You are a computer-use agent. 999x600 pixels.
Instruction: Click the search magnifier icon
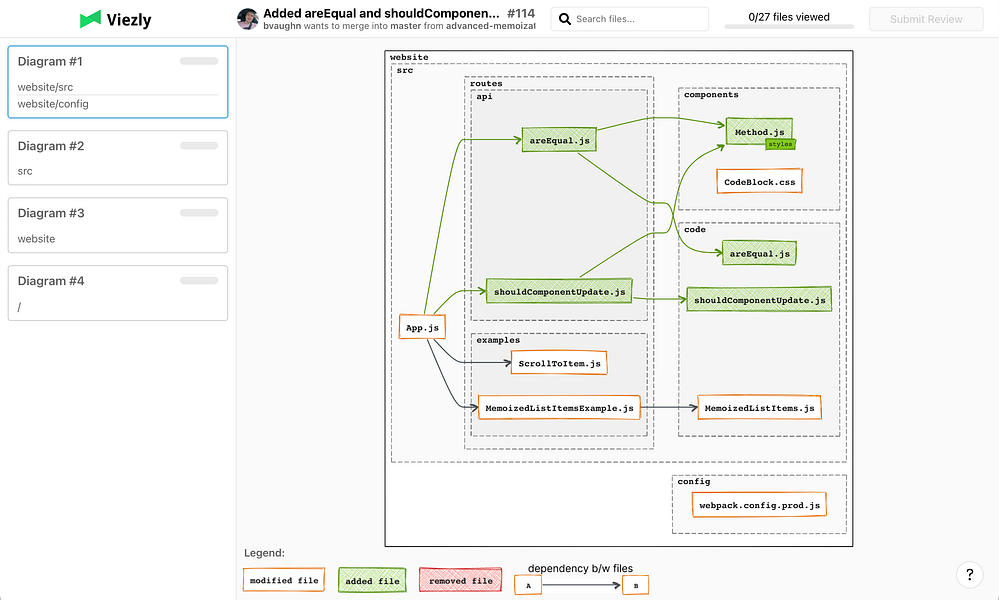point(564,19)
